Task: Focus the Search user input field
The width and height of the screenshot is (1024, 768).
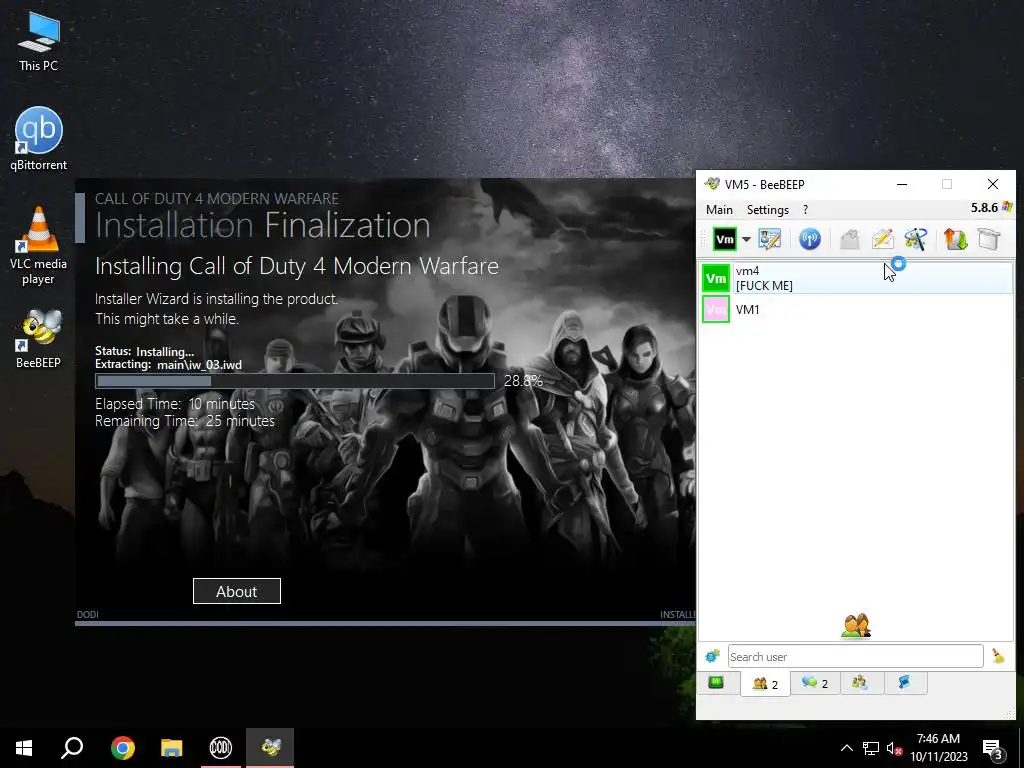Action: (x=856, y=656)
